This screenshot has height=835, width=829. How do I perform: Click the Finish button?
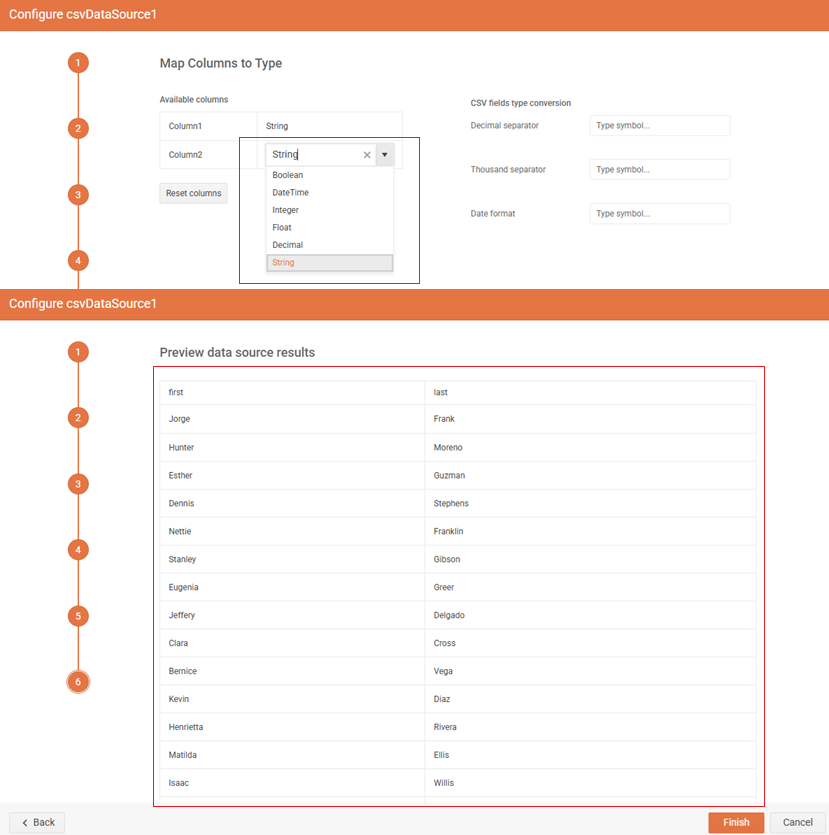[x=736, y=823]
